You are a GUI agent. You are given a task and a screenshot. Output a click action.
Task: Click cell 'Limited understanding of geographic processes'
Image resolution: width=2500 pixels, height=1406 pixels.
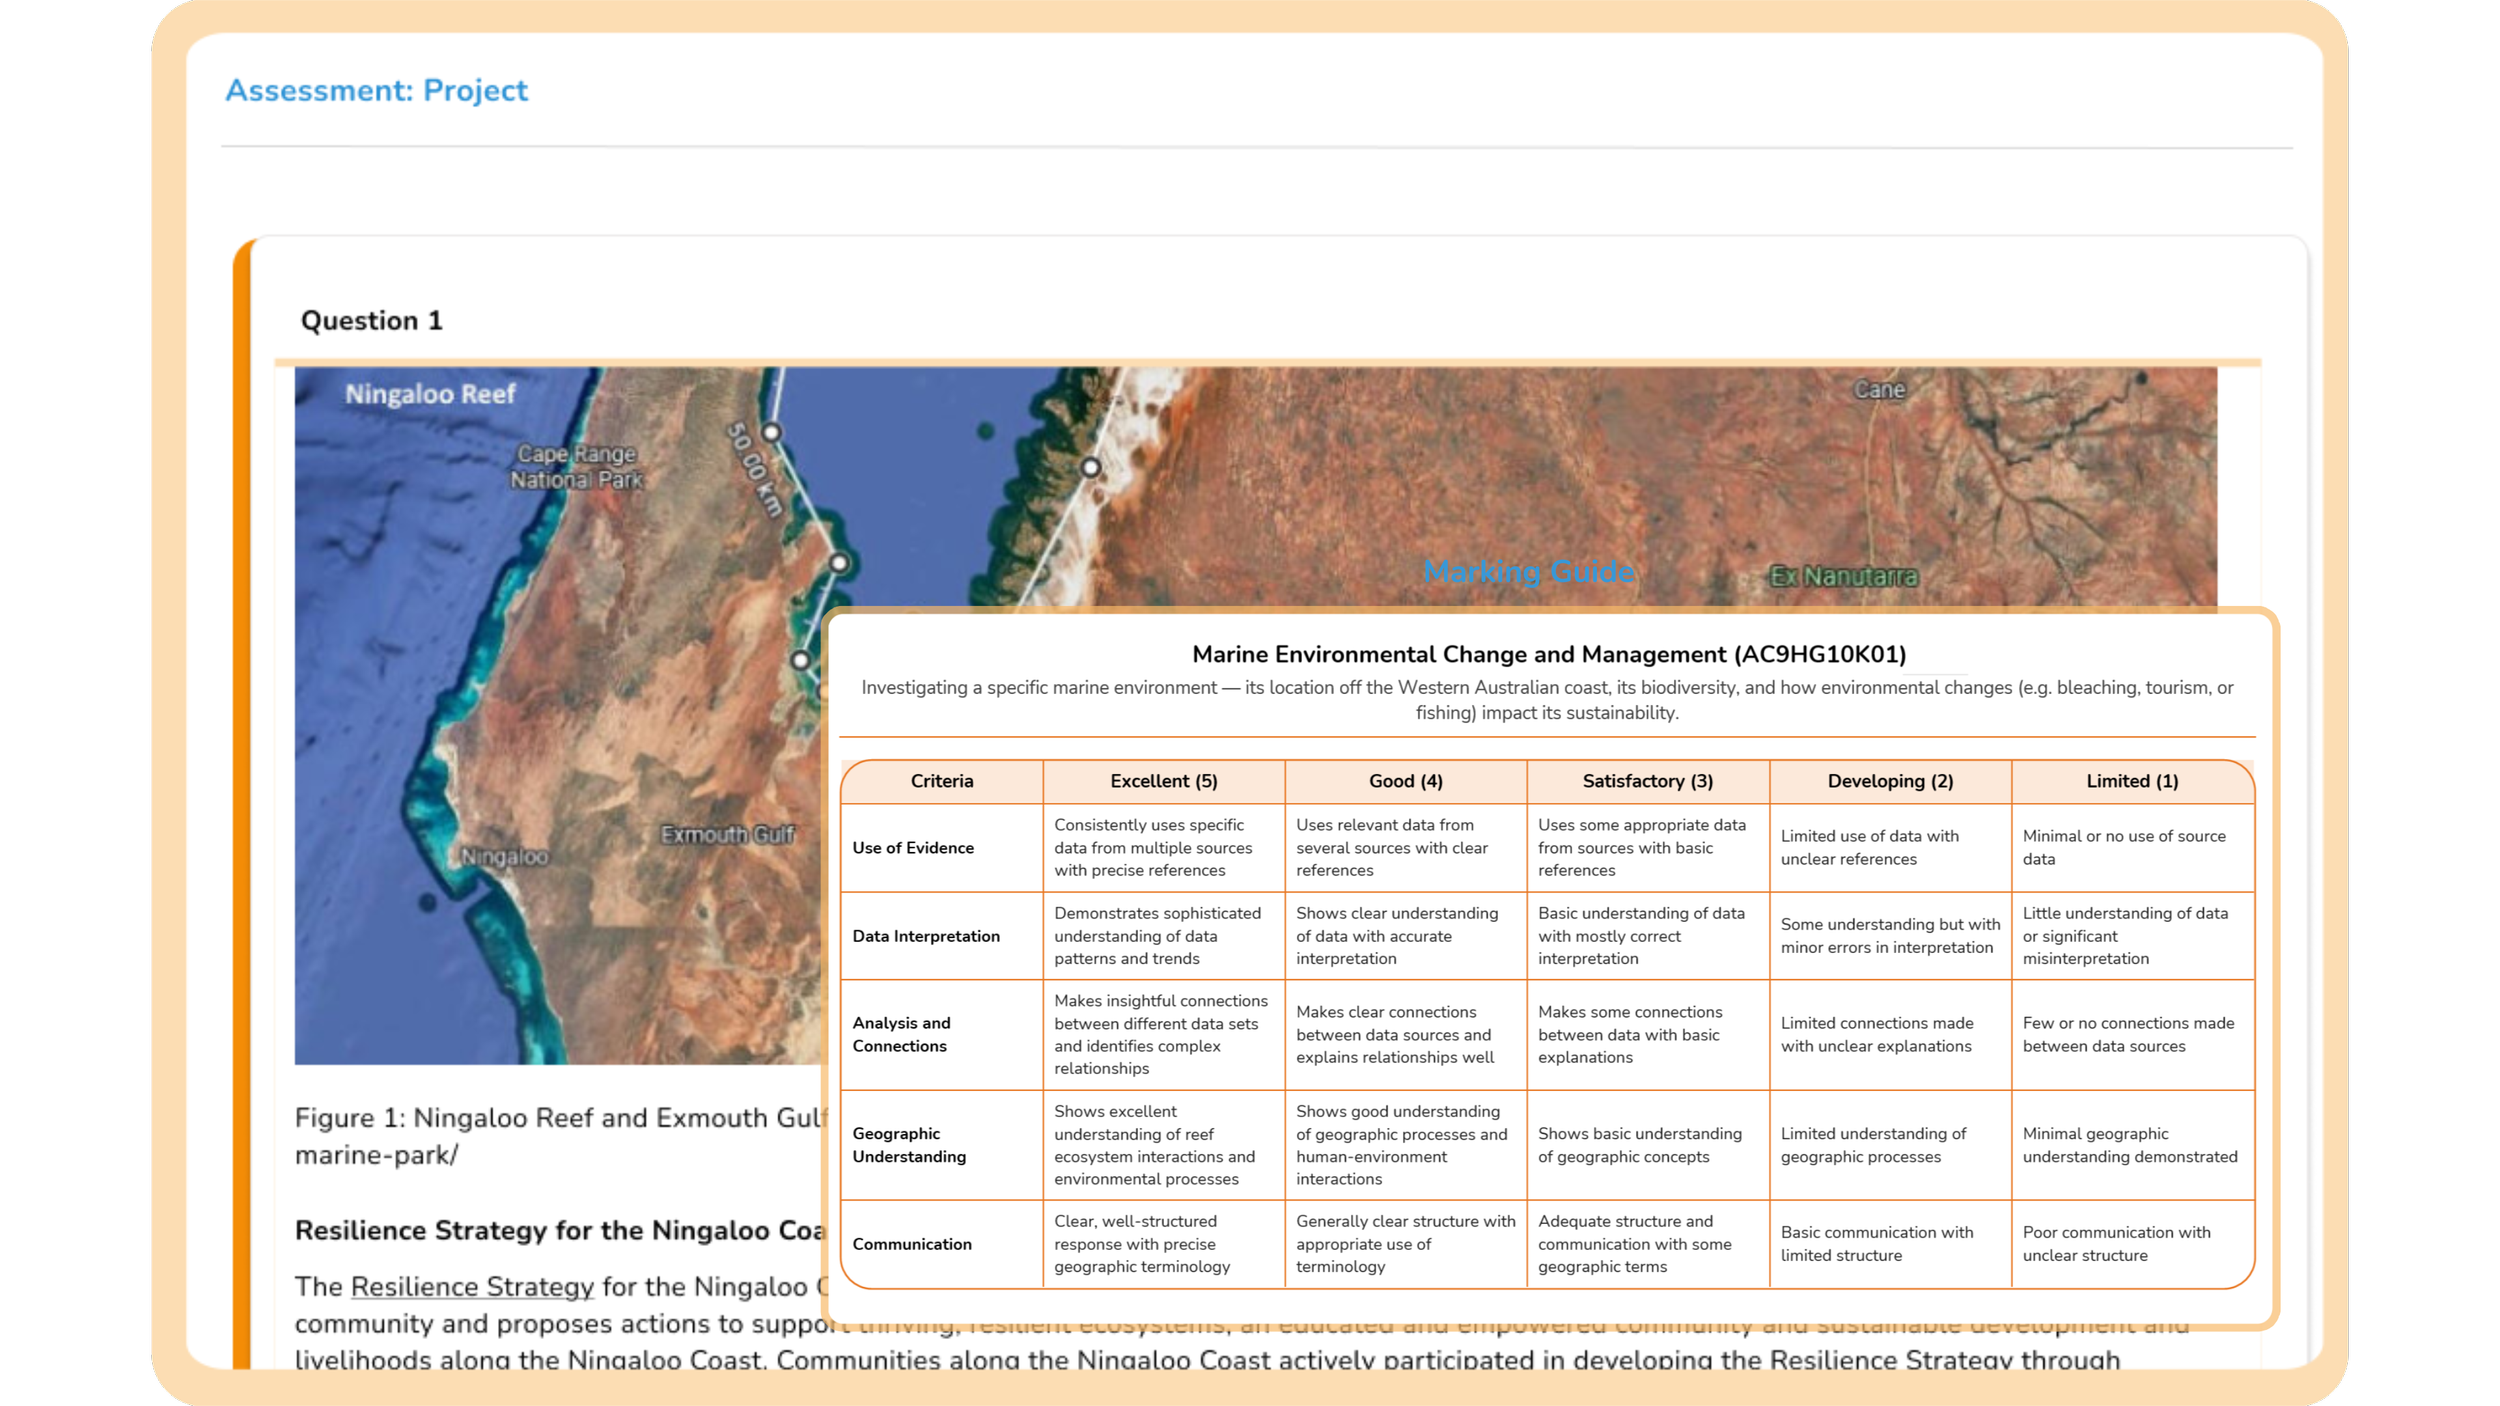1890,1145
